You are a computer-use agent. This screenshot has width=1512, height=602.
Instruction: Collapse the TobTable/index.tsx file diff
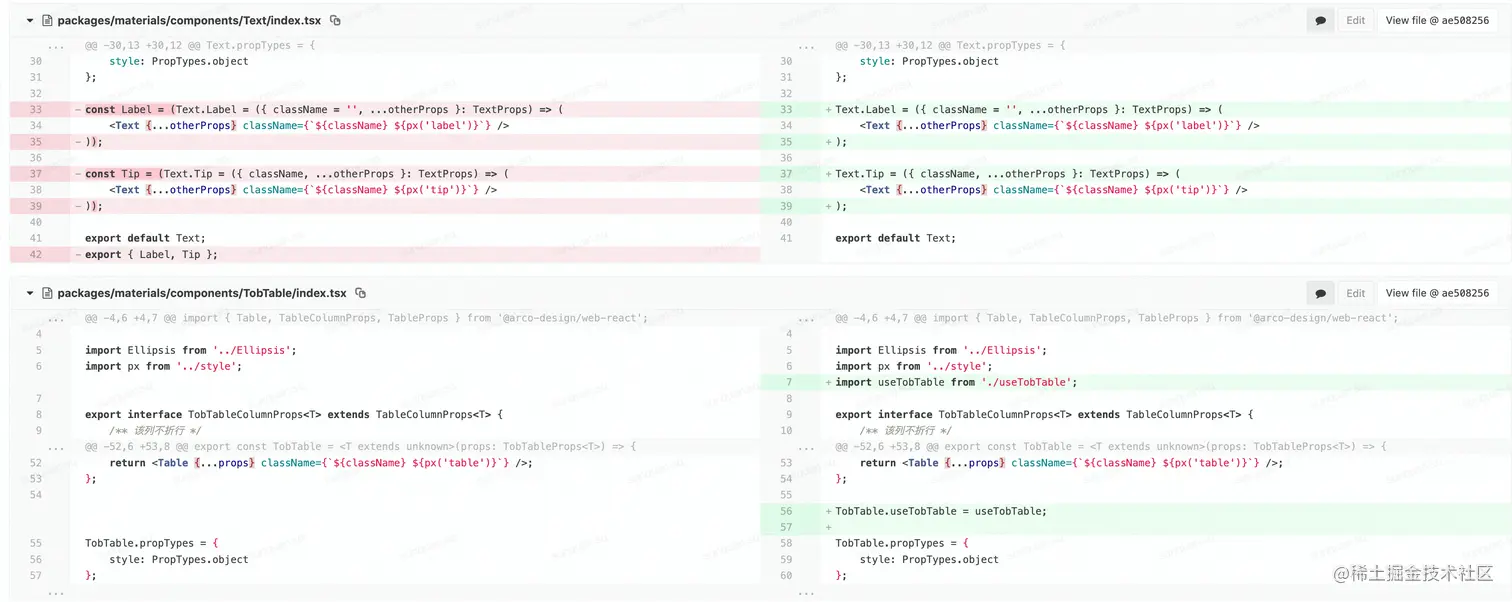click(x=30, y=293)
